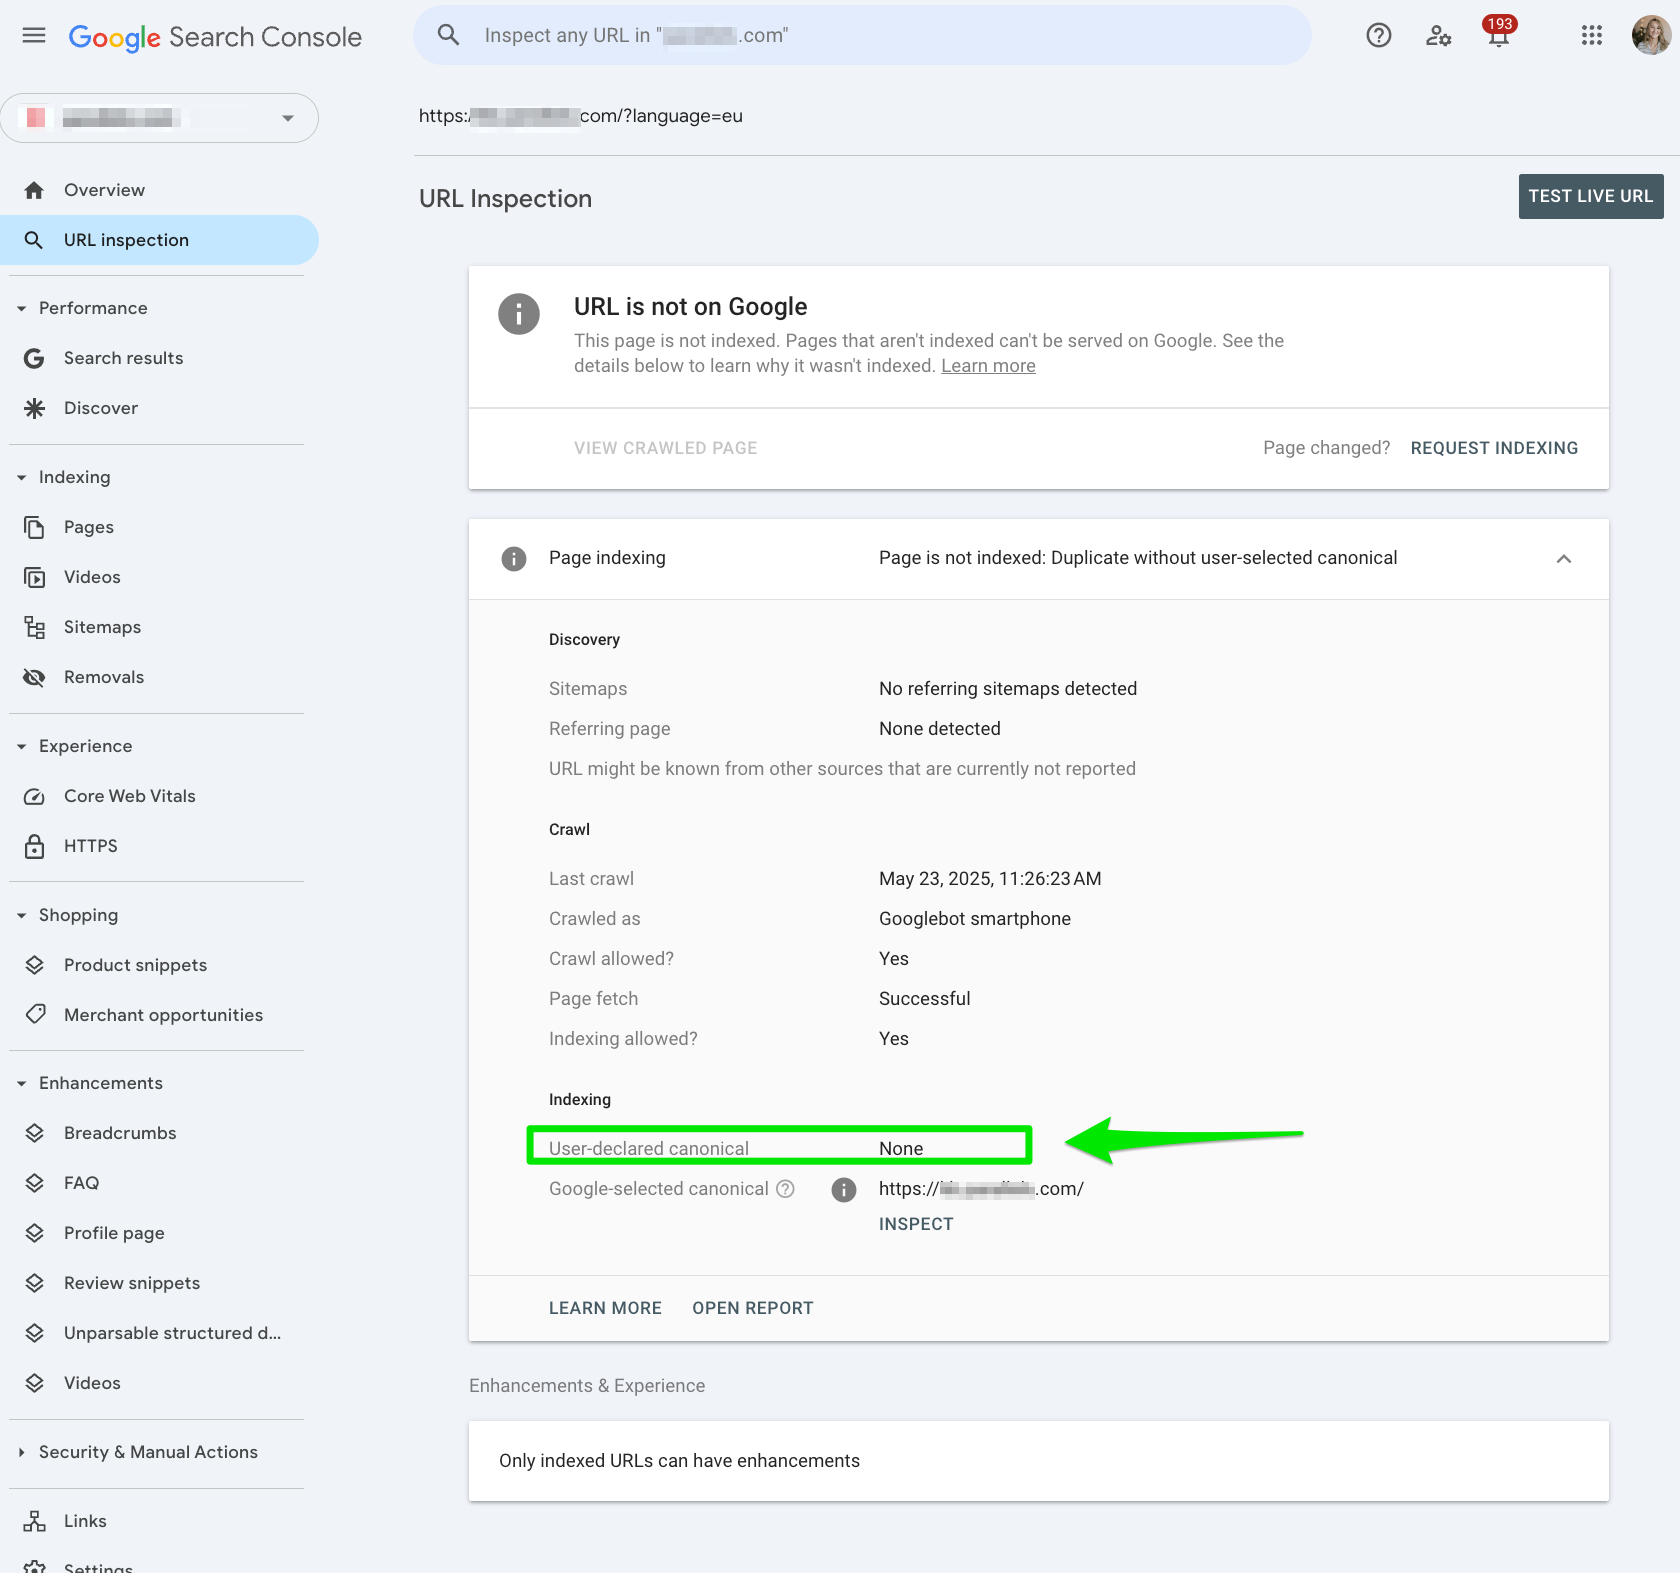
Task: Open the account profile avatar
Action: [1651, 36]
